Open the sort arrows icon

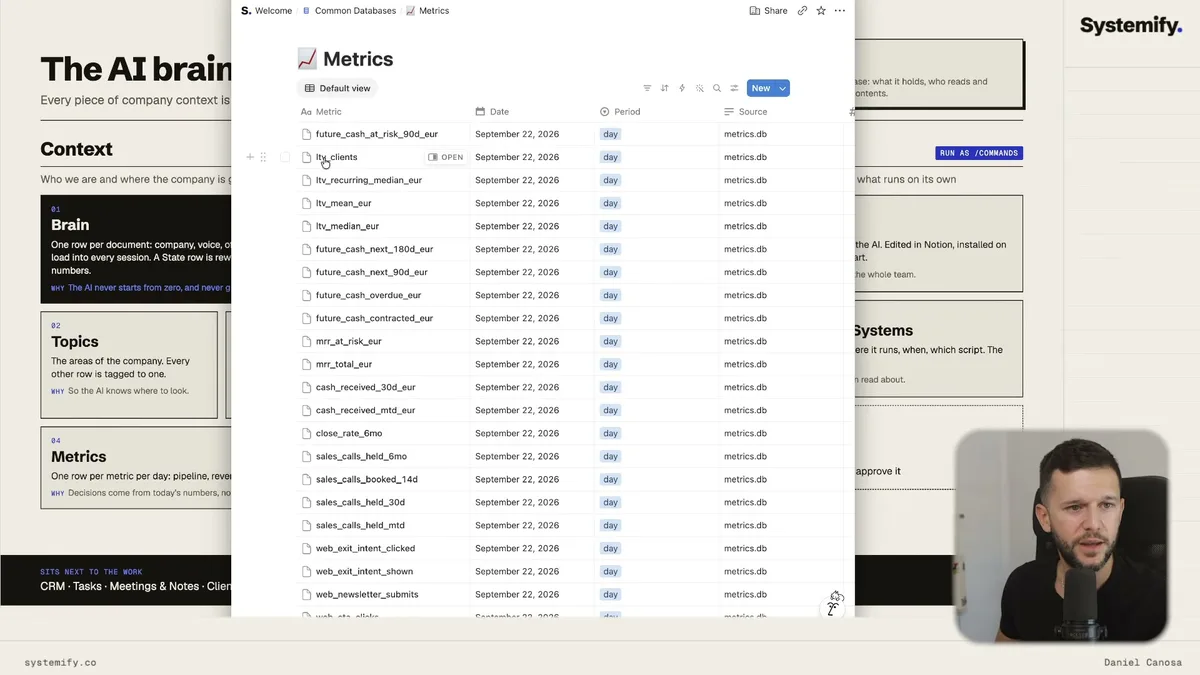click(664, 88)
